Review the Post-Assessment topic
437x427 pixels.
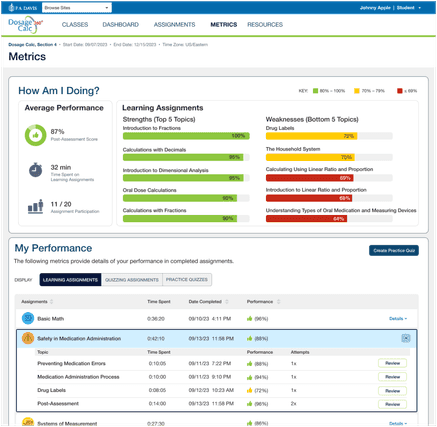click(392, 404)
